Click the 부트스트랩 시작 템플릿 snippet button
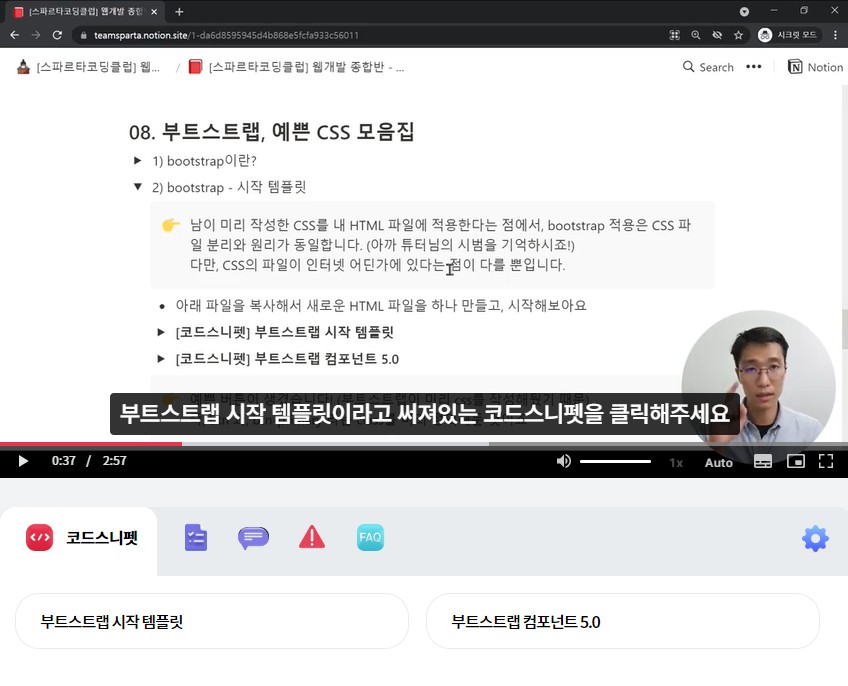The image size is (848, 686). (212, 621)
